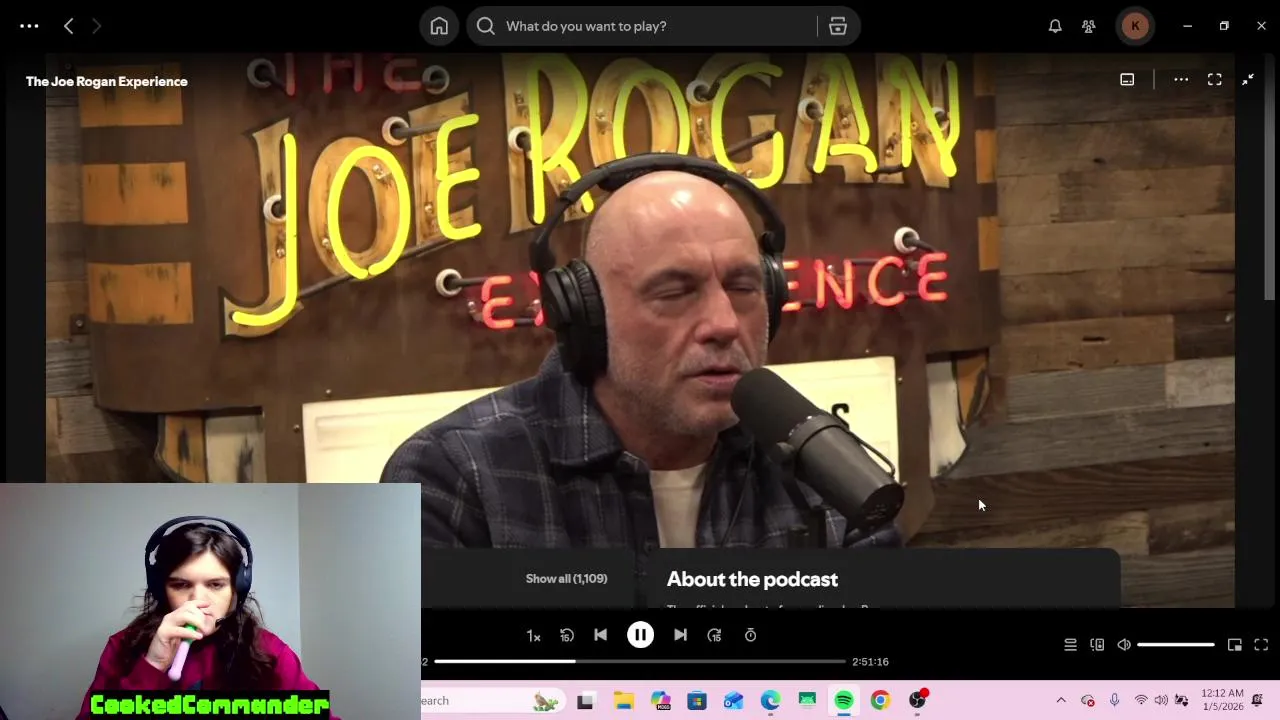Open more options for the video view

tap(1181, 80)
